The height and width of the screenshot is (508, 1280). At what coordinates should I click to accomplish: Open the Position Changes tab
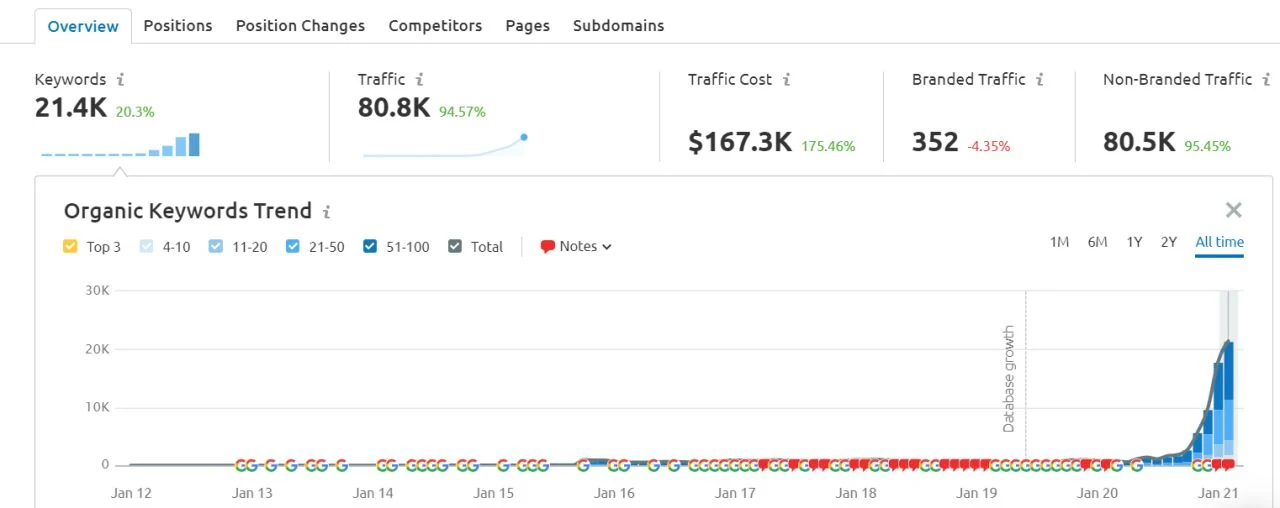(x=300, y=26)
